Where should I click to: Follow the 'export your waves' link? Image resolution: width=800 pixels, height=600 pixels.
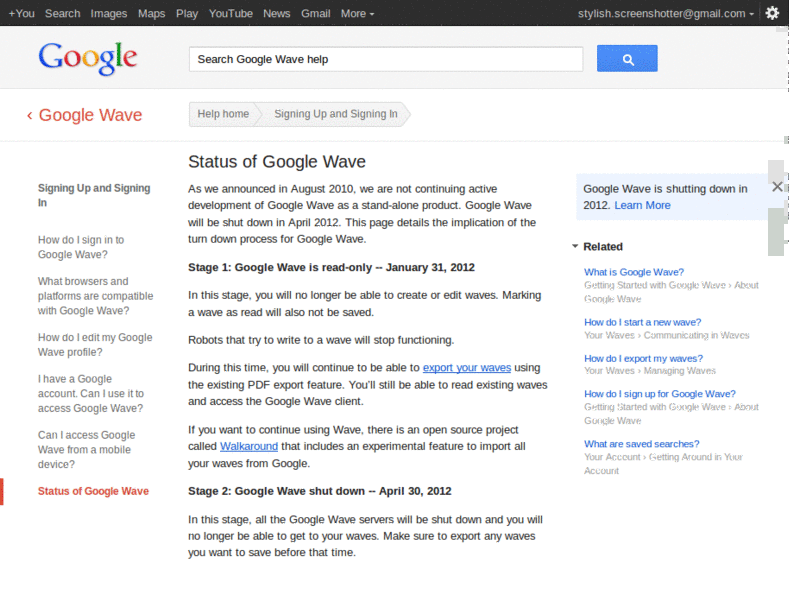[467, 368]
